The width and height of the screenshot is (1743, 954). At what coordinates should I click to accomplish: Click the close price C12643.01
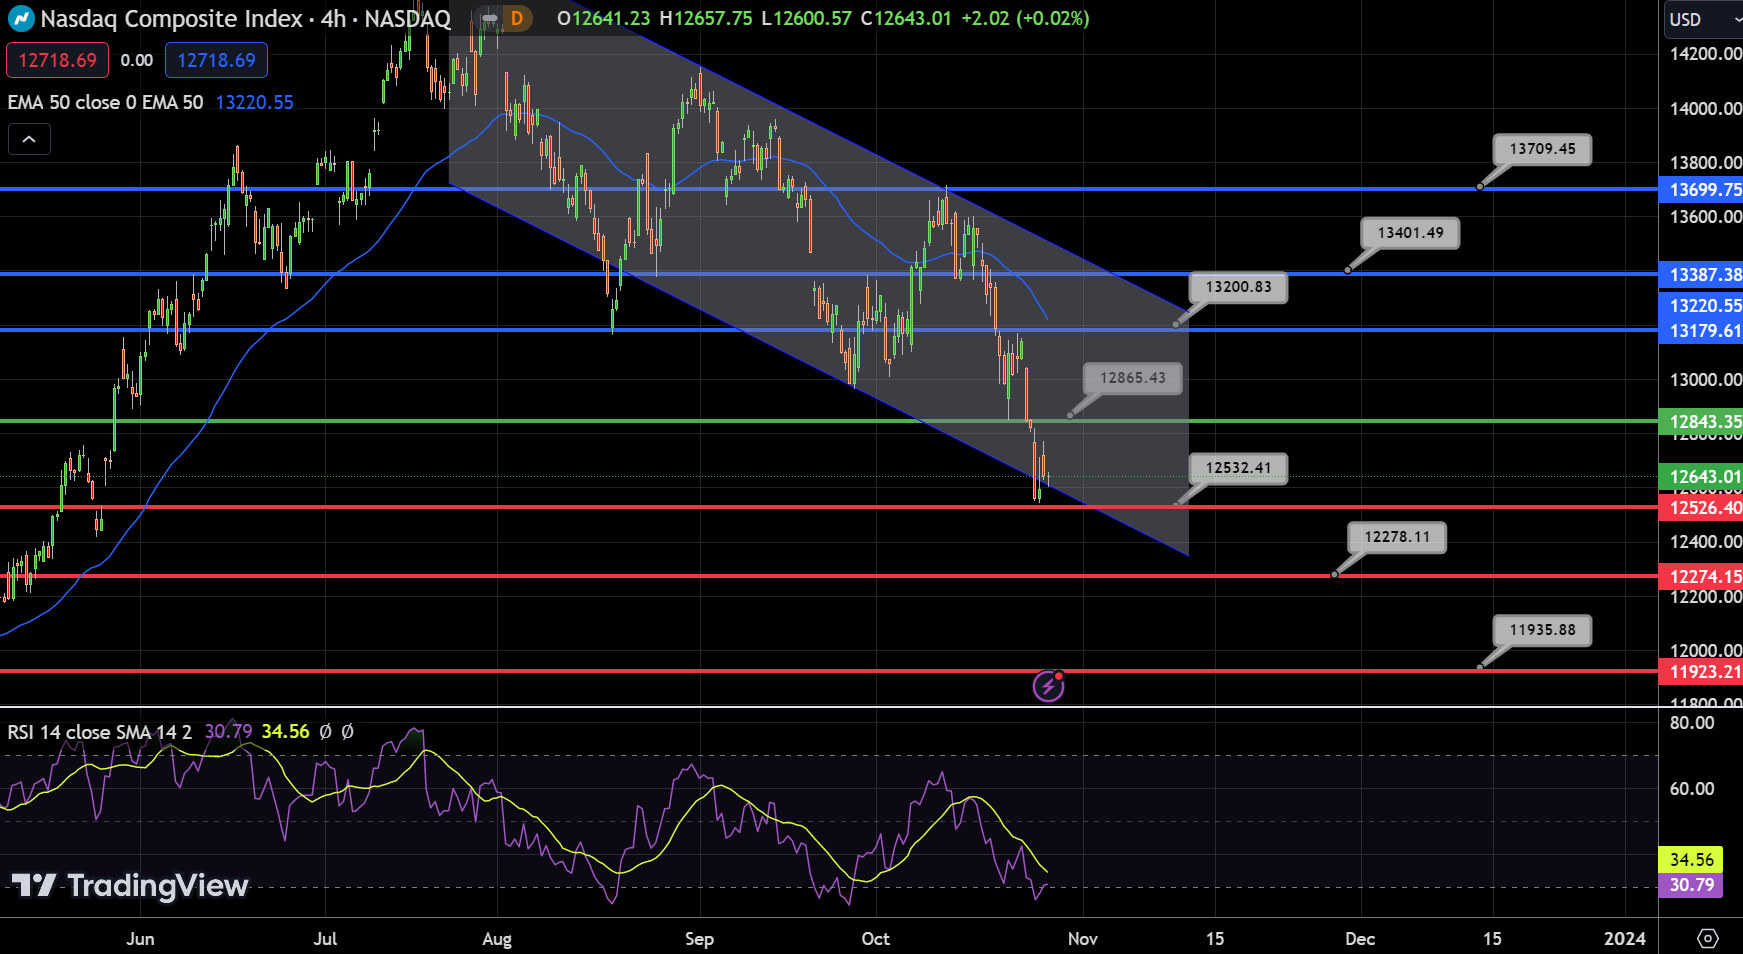(x=906, y=18)
